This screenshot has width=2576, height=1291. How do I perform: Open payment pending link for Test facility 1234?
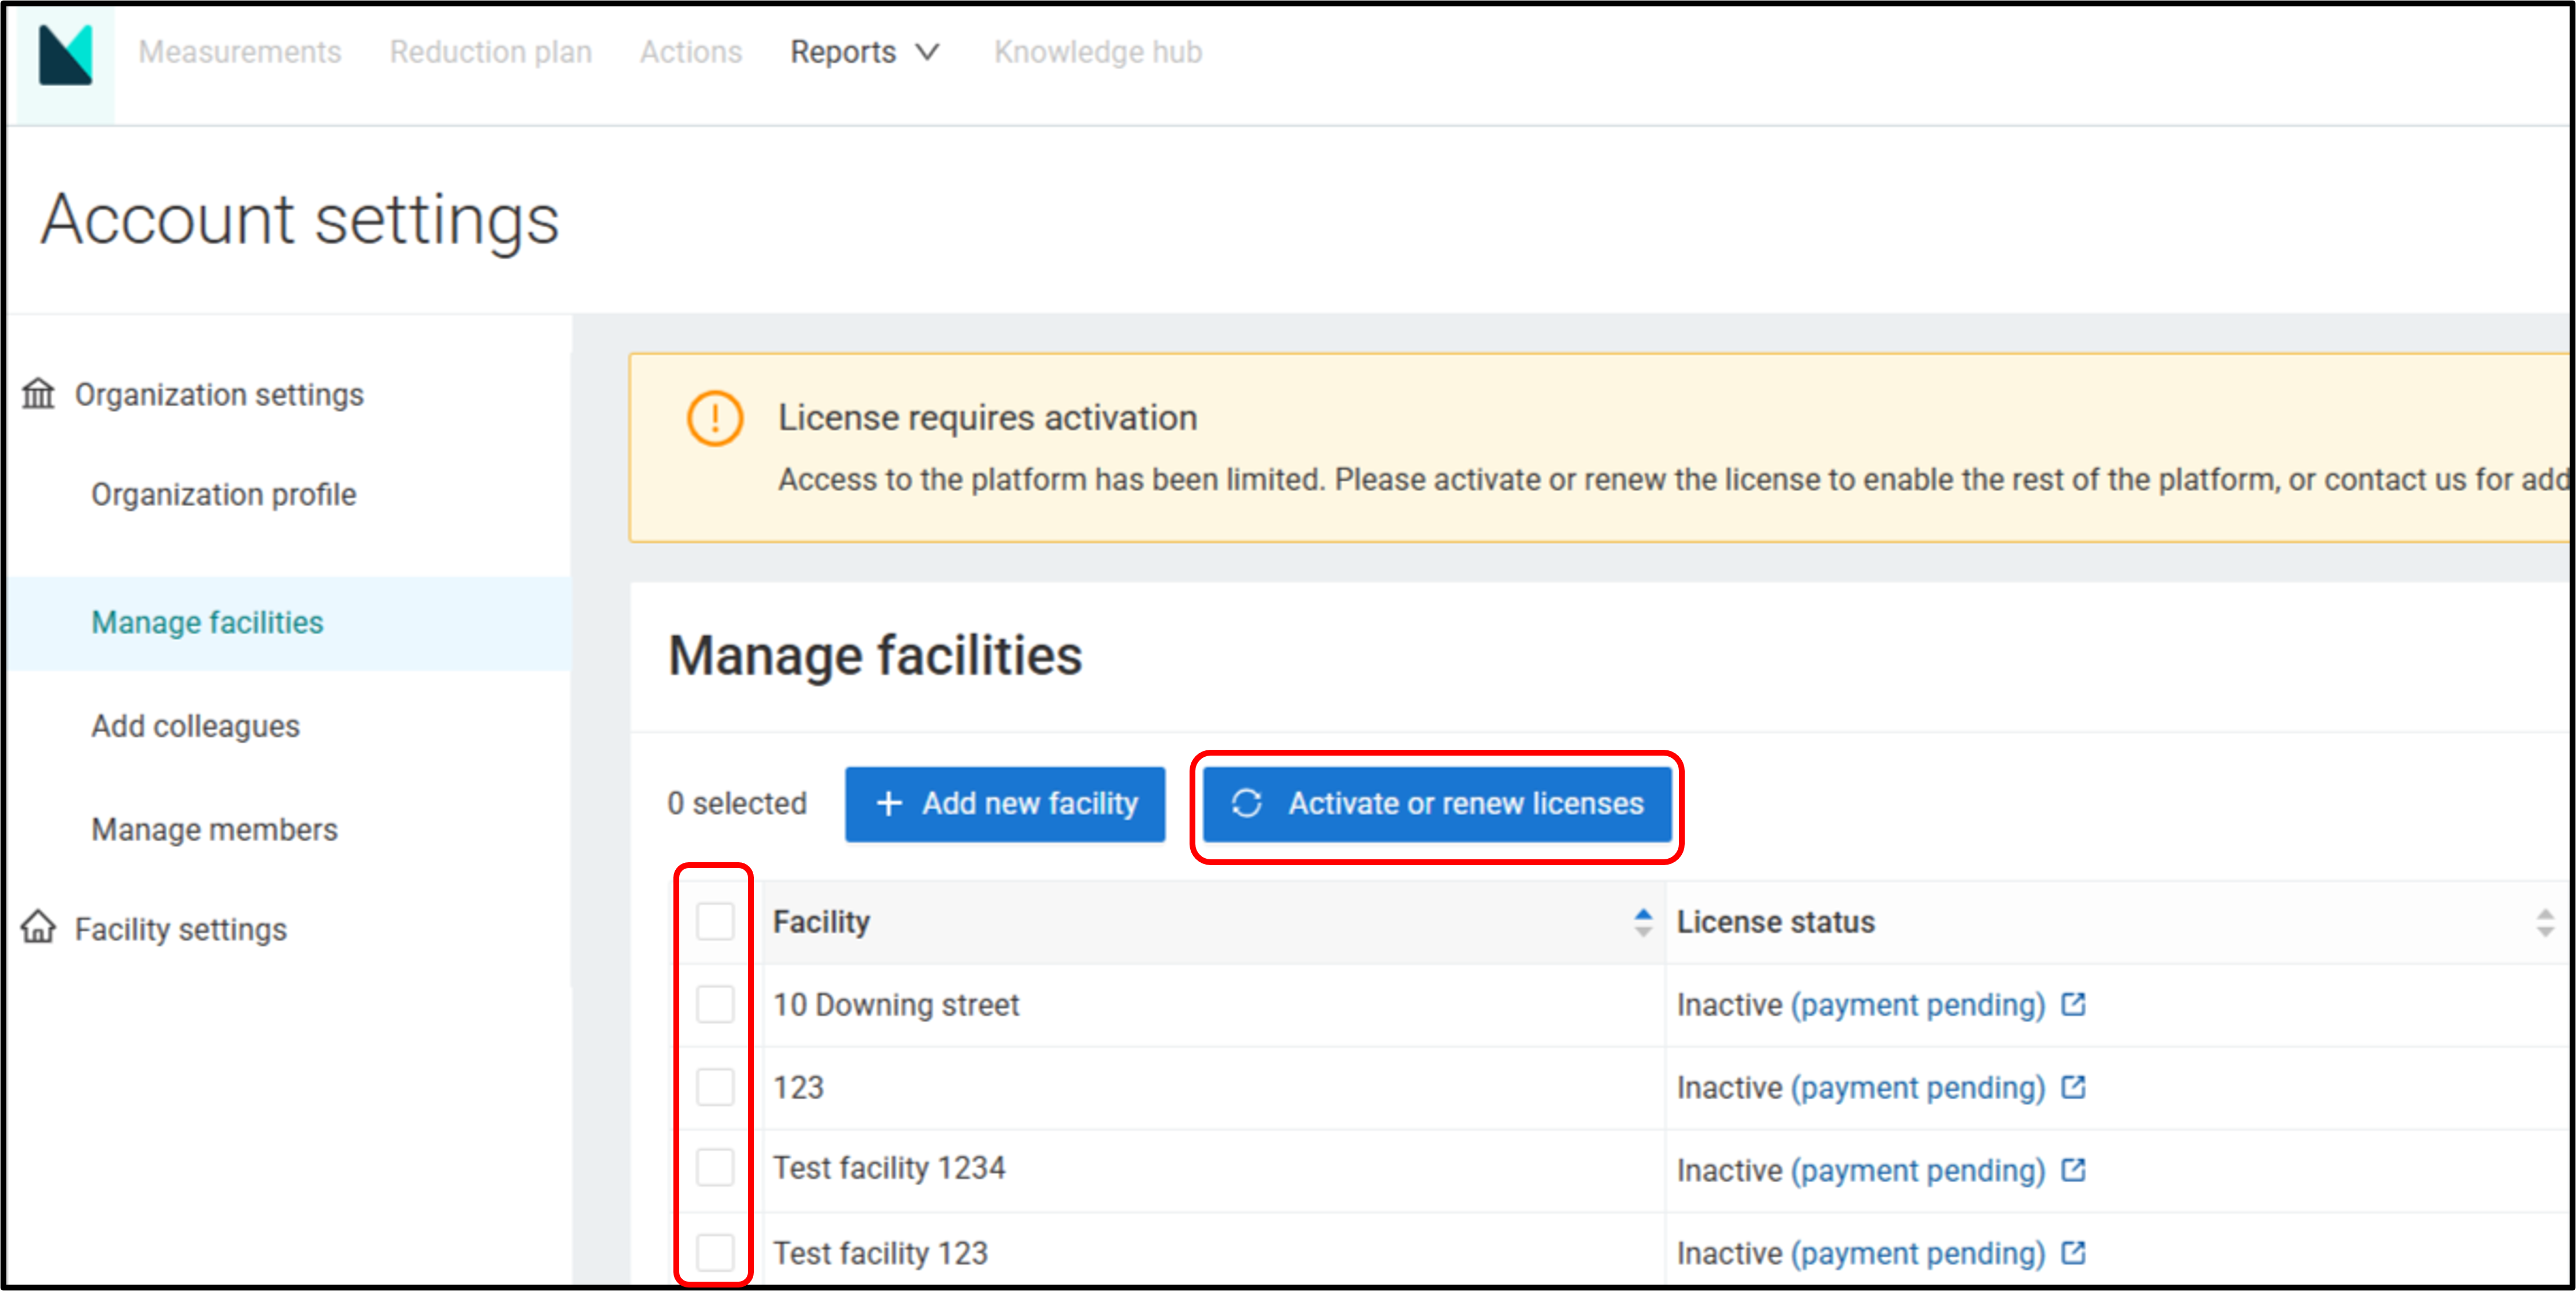tap(1918, 1170)
